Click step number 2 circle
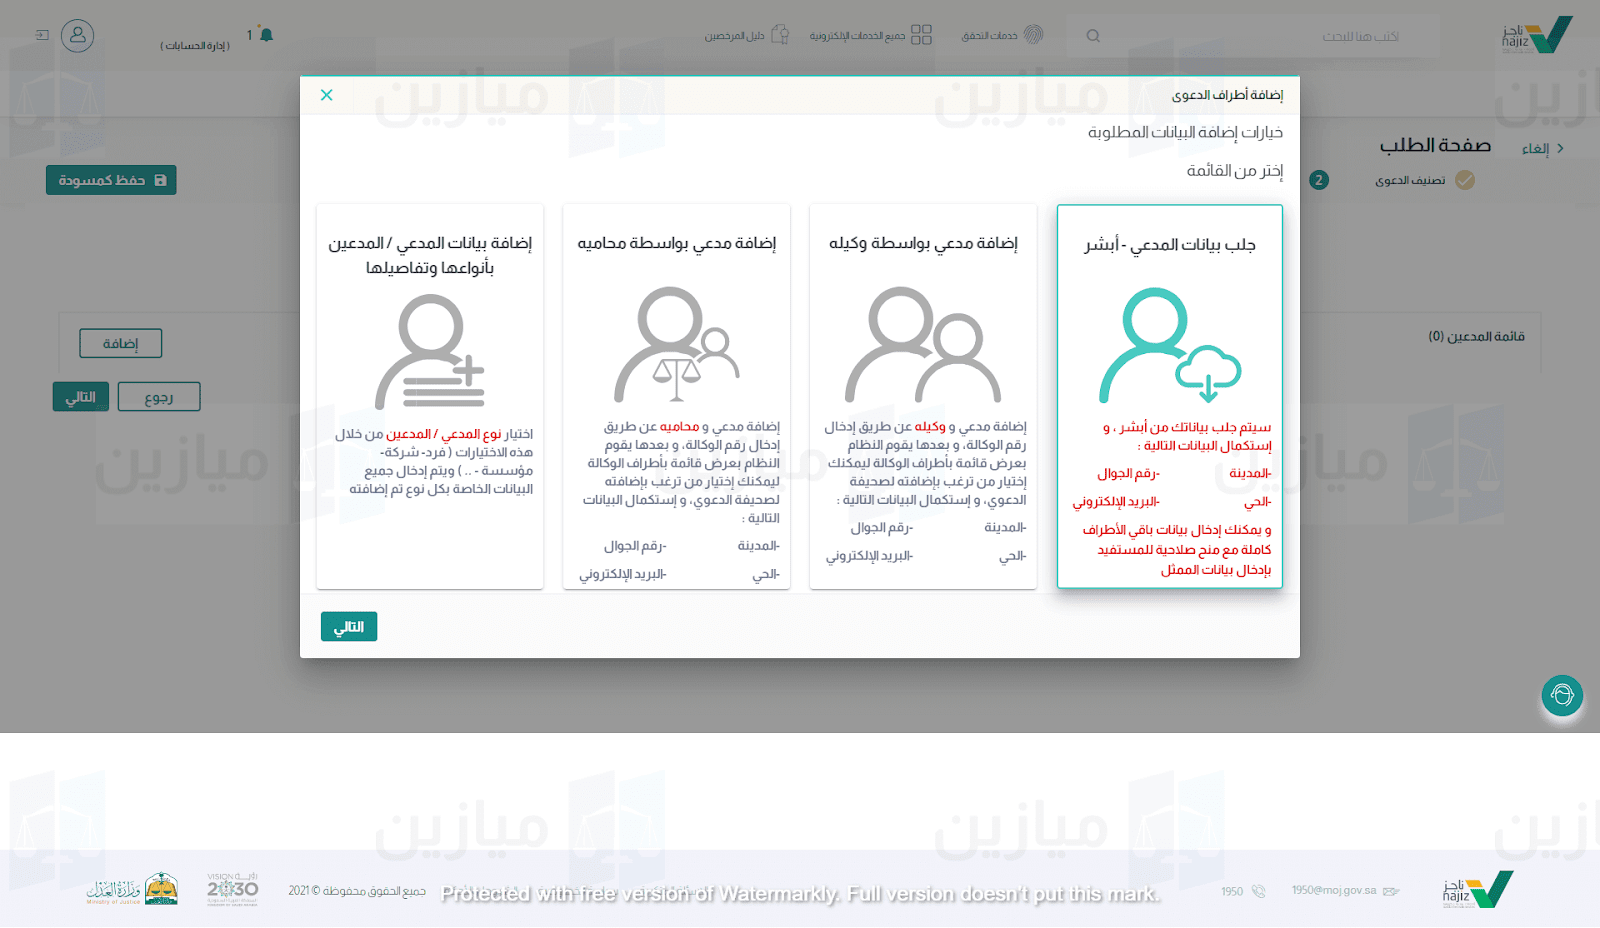 [x=1319, y=180]
